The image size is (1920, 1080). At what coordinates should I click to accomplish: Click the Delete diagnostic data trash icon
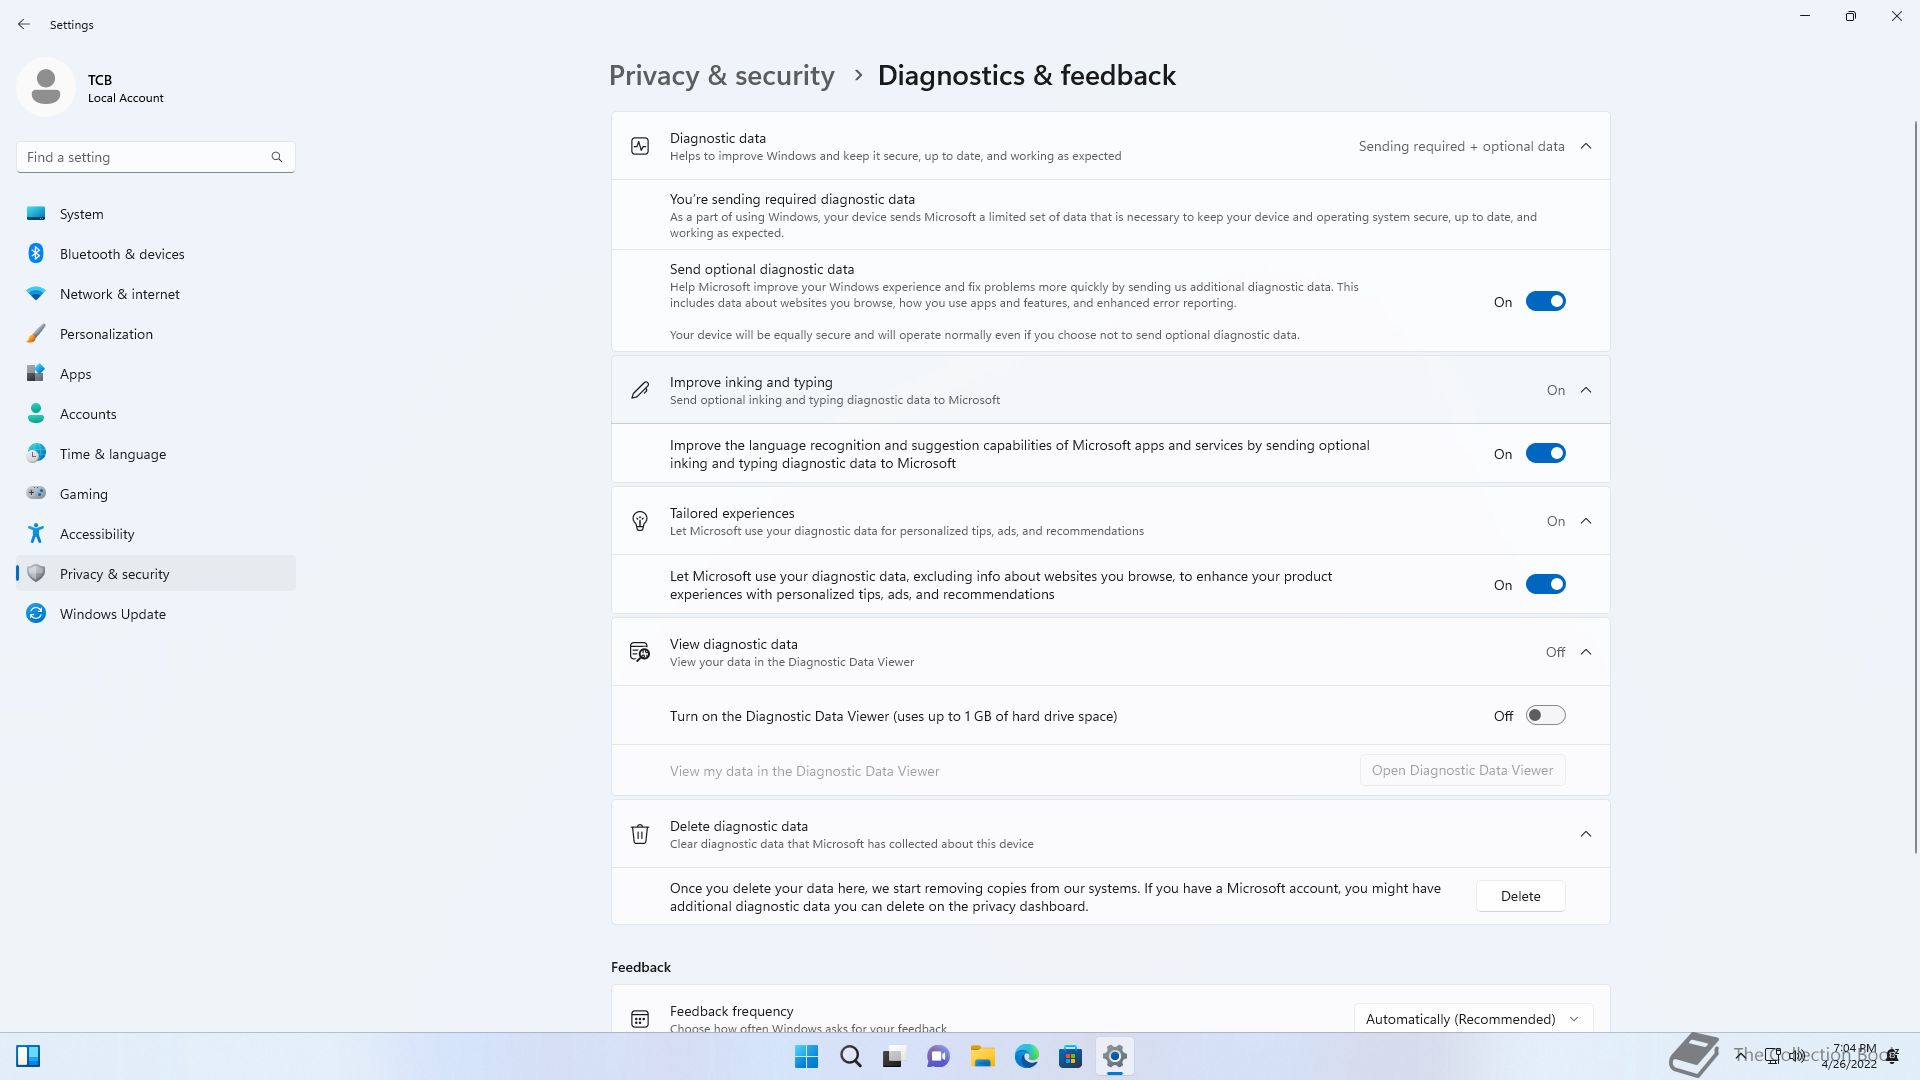(640, 834)
